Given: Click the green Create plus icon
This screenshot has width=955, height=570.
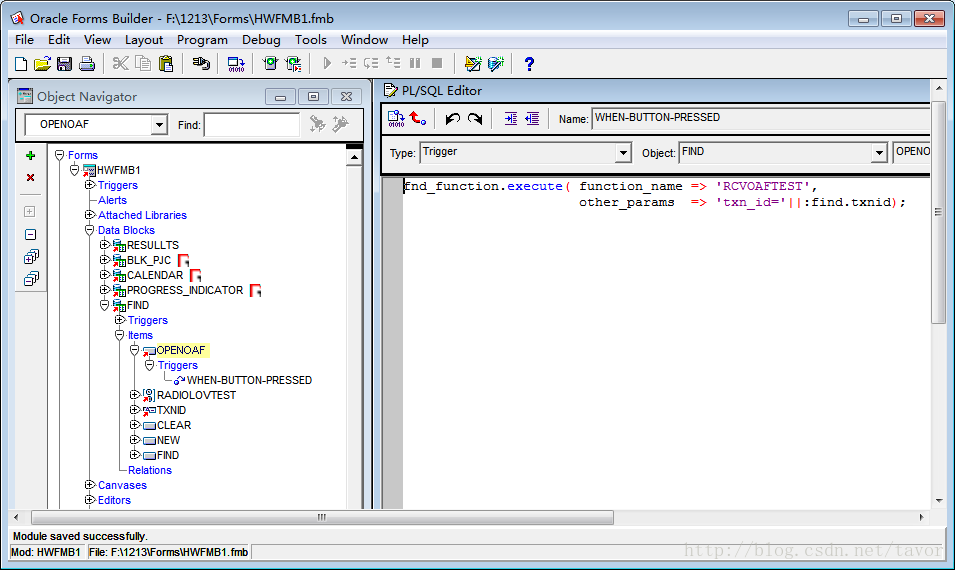Looking at the screenshot, I should pyautogui.click(x=30, y=156).
